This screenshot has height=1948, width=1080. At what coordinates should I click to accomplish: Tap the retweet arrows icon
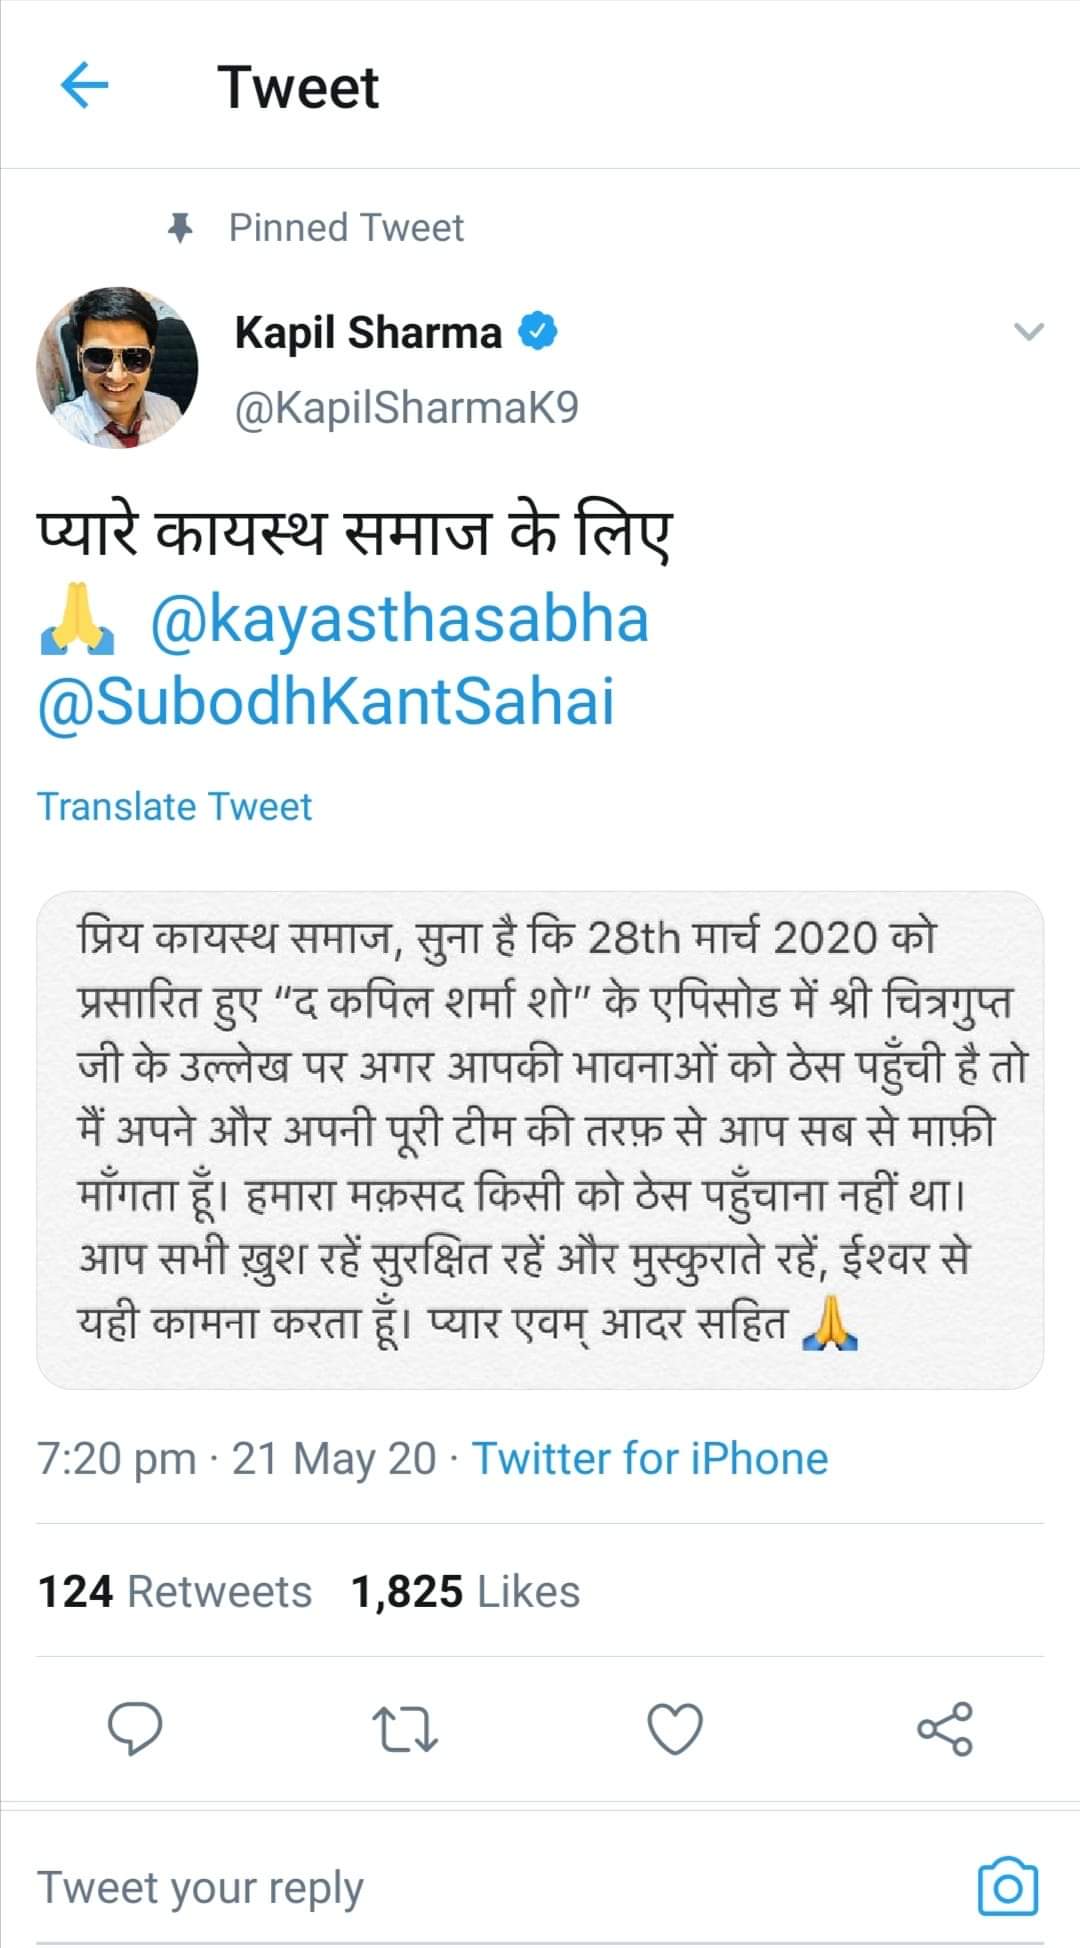(x=405, y=1730)
